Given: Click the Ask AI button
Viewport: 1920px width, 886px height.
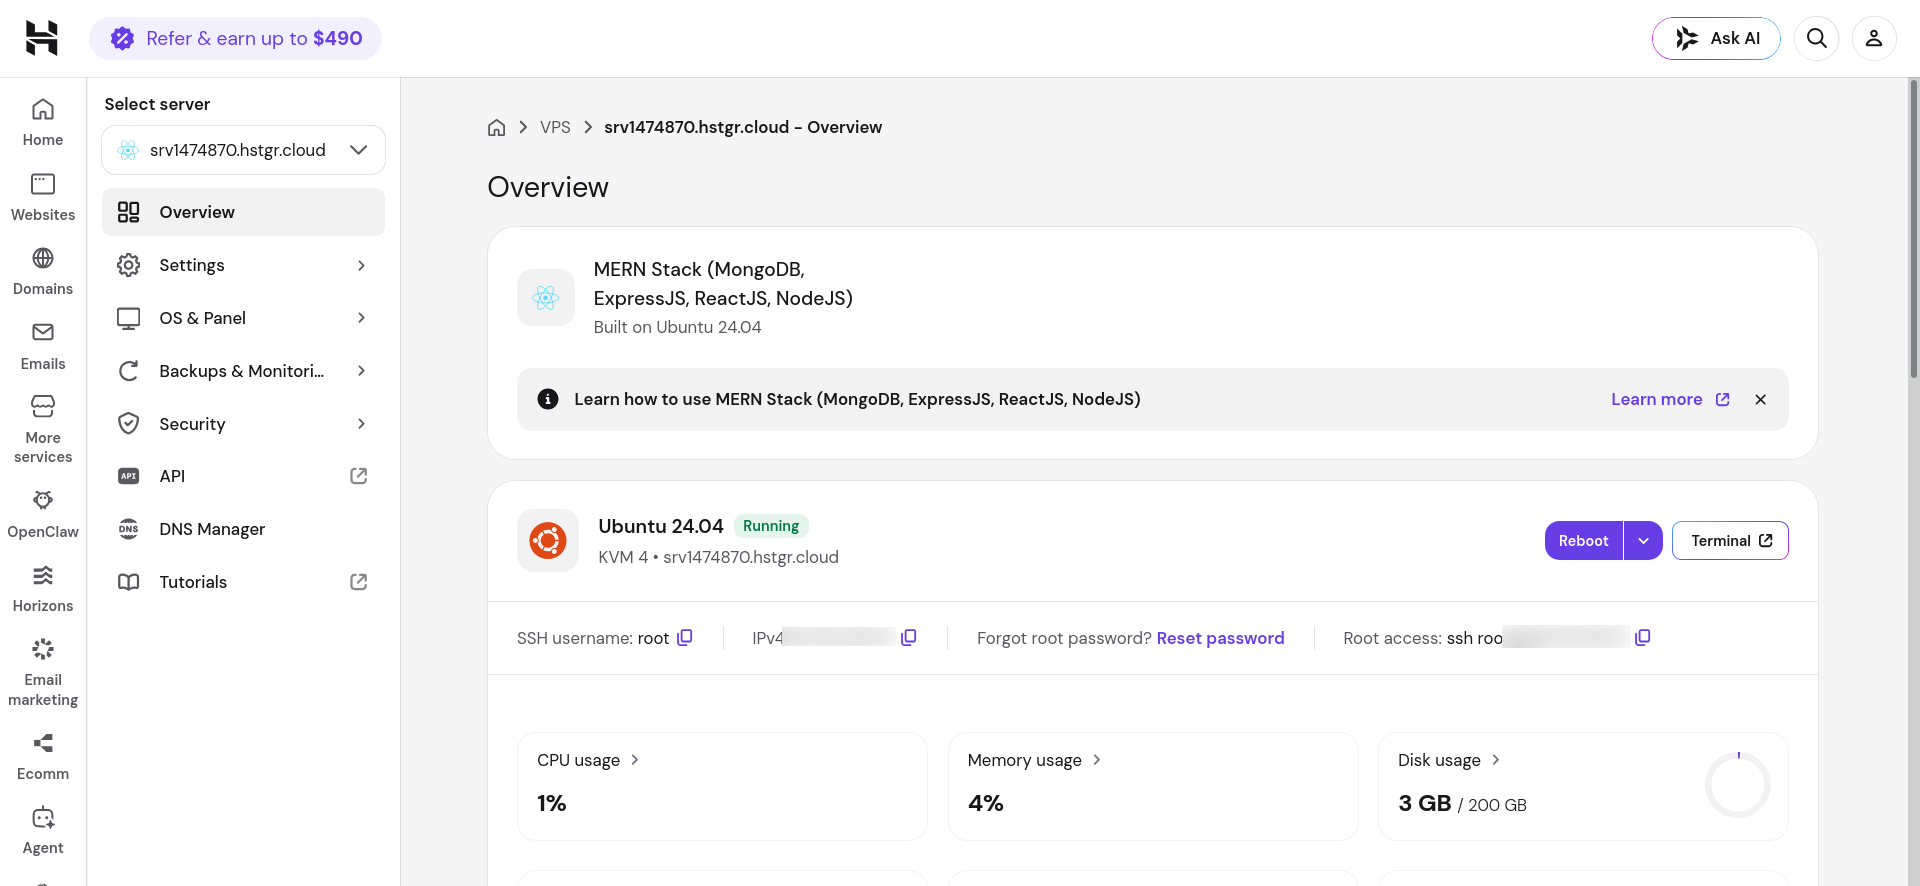Looking at the screenshot, I should coord(1716,38).
